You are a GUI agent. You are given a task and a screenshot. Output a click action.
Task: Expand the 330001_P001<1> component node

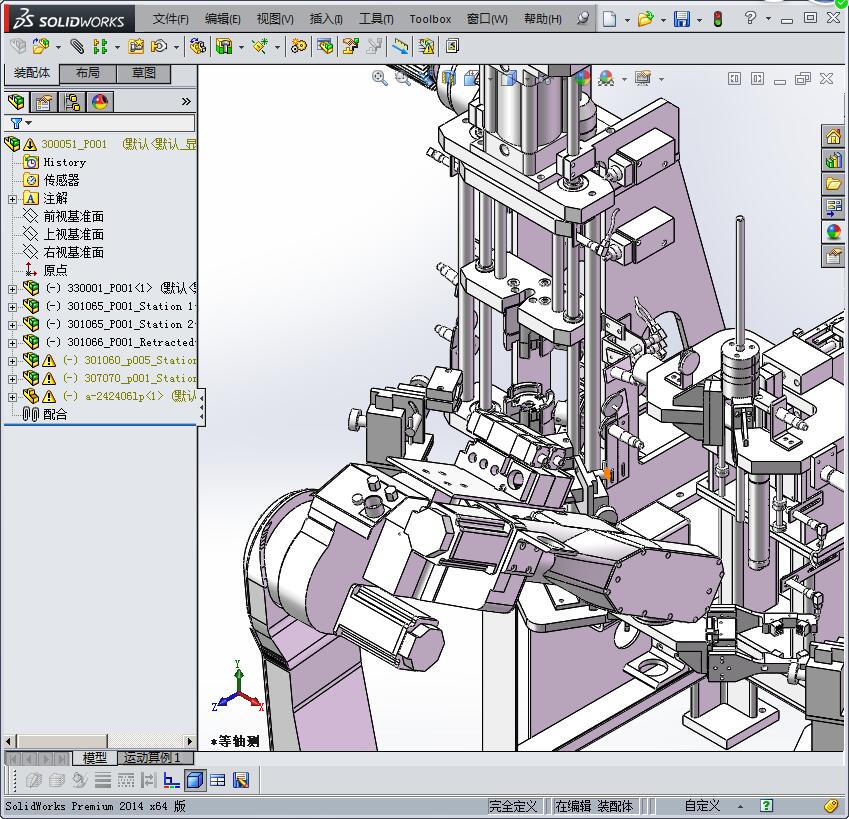tap(12, 289)
